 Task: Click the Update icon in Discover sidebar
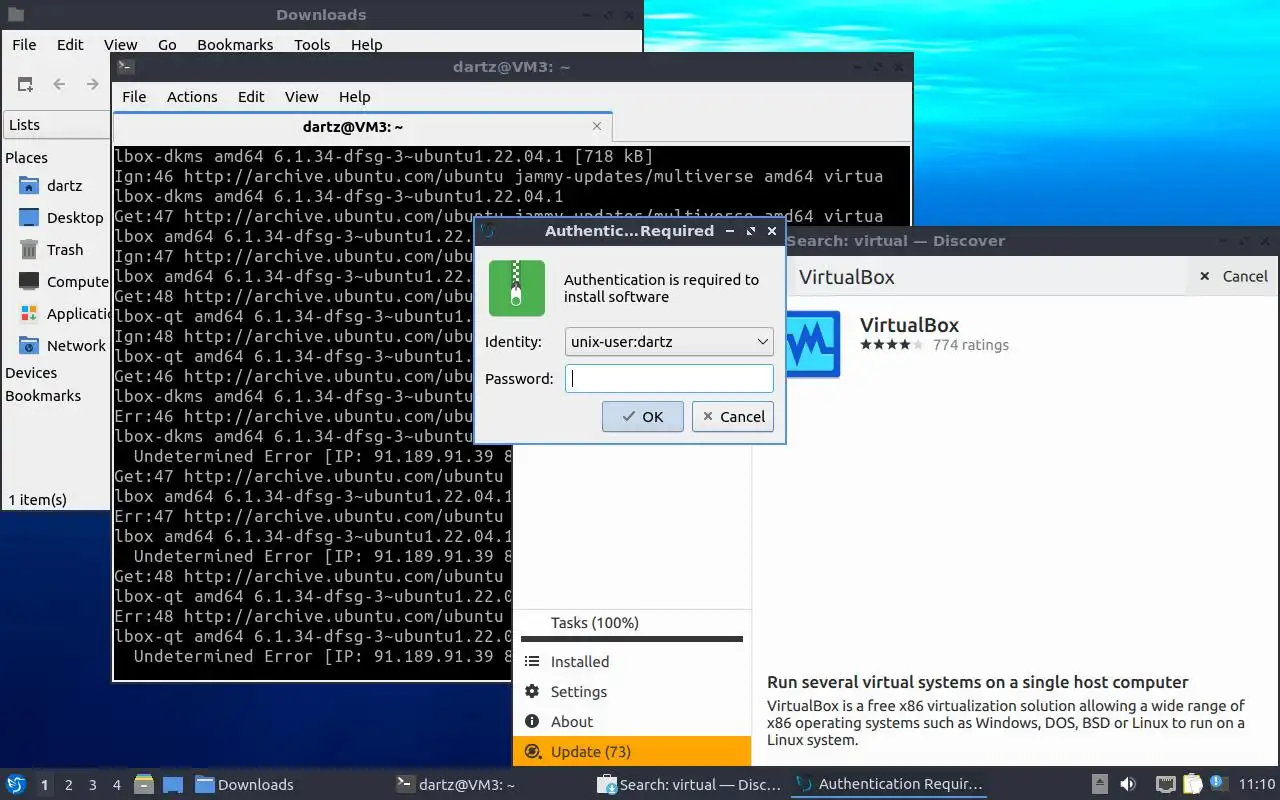[532, 751]
